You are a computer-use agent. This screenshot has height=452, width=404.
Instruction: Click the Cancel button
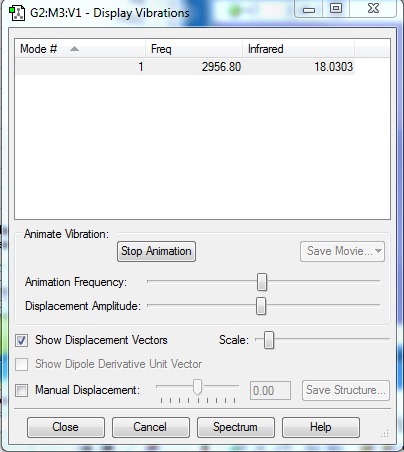(x=151, y=427)
